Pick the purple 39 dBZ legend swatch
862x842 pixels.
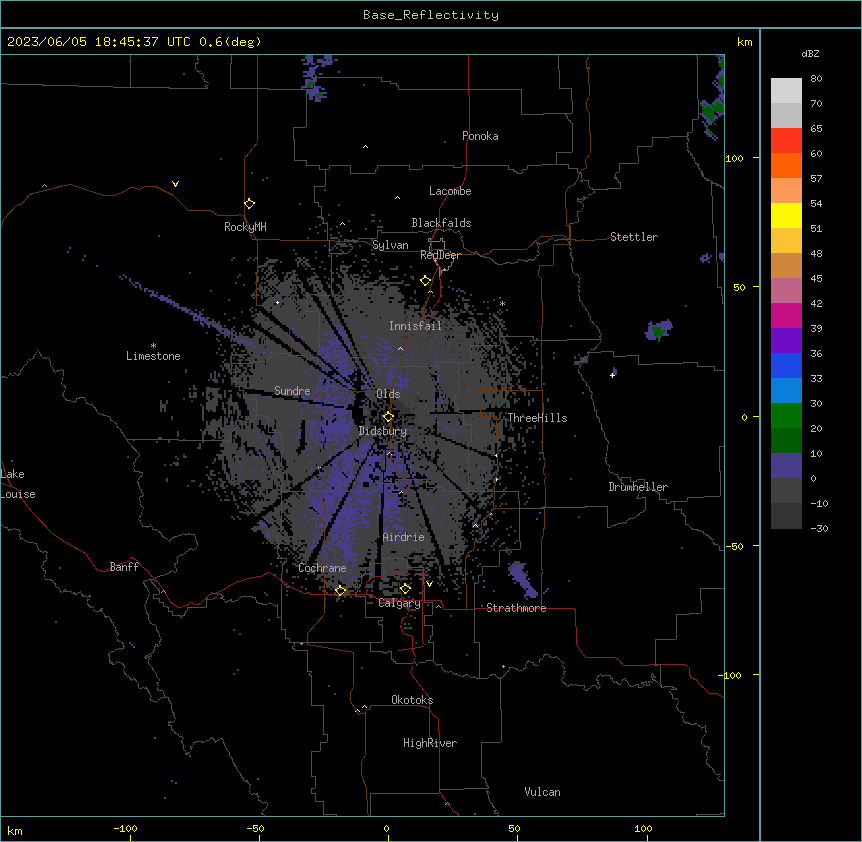click(786, 340)
